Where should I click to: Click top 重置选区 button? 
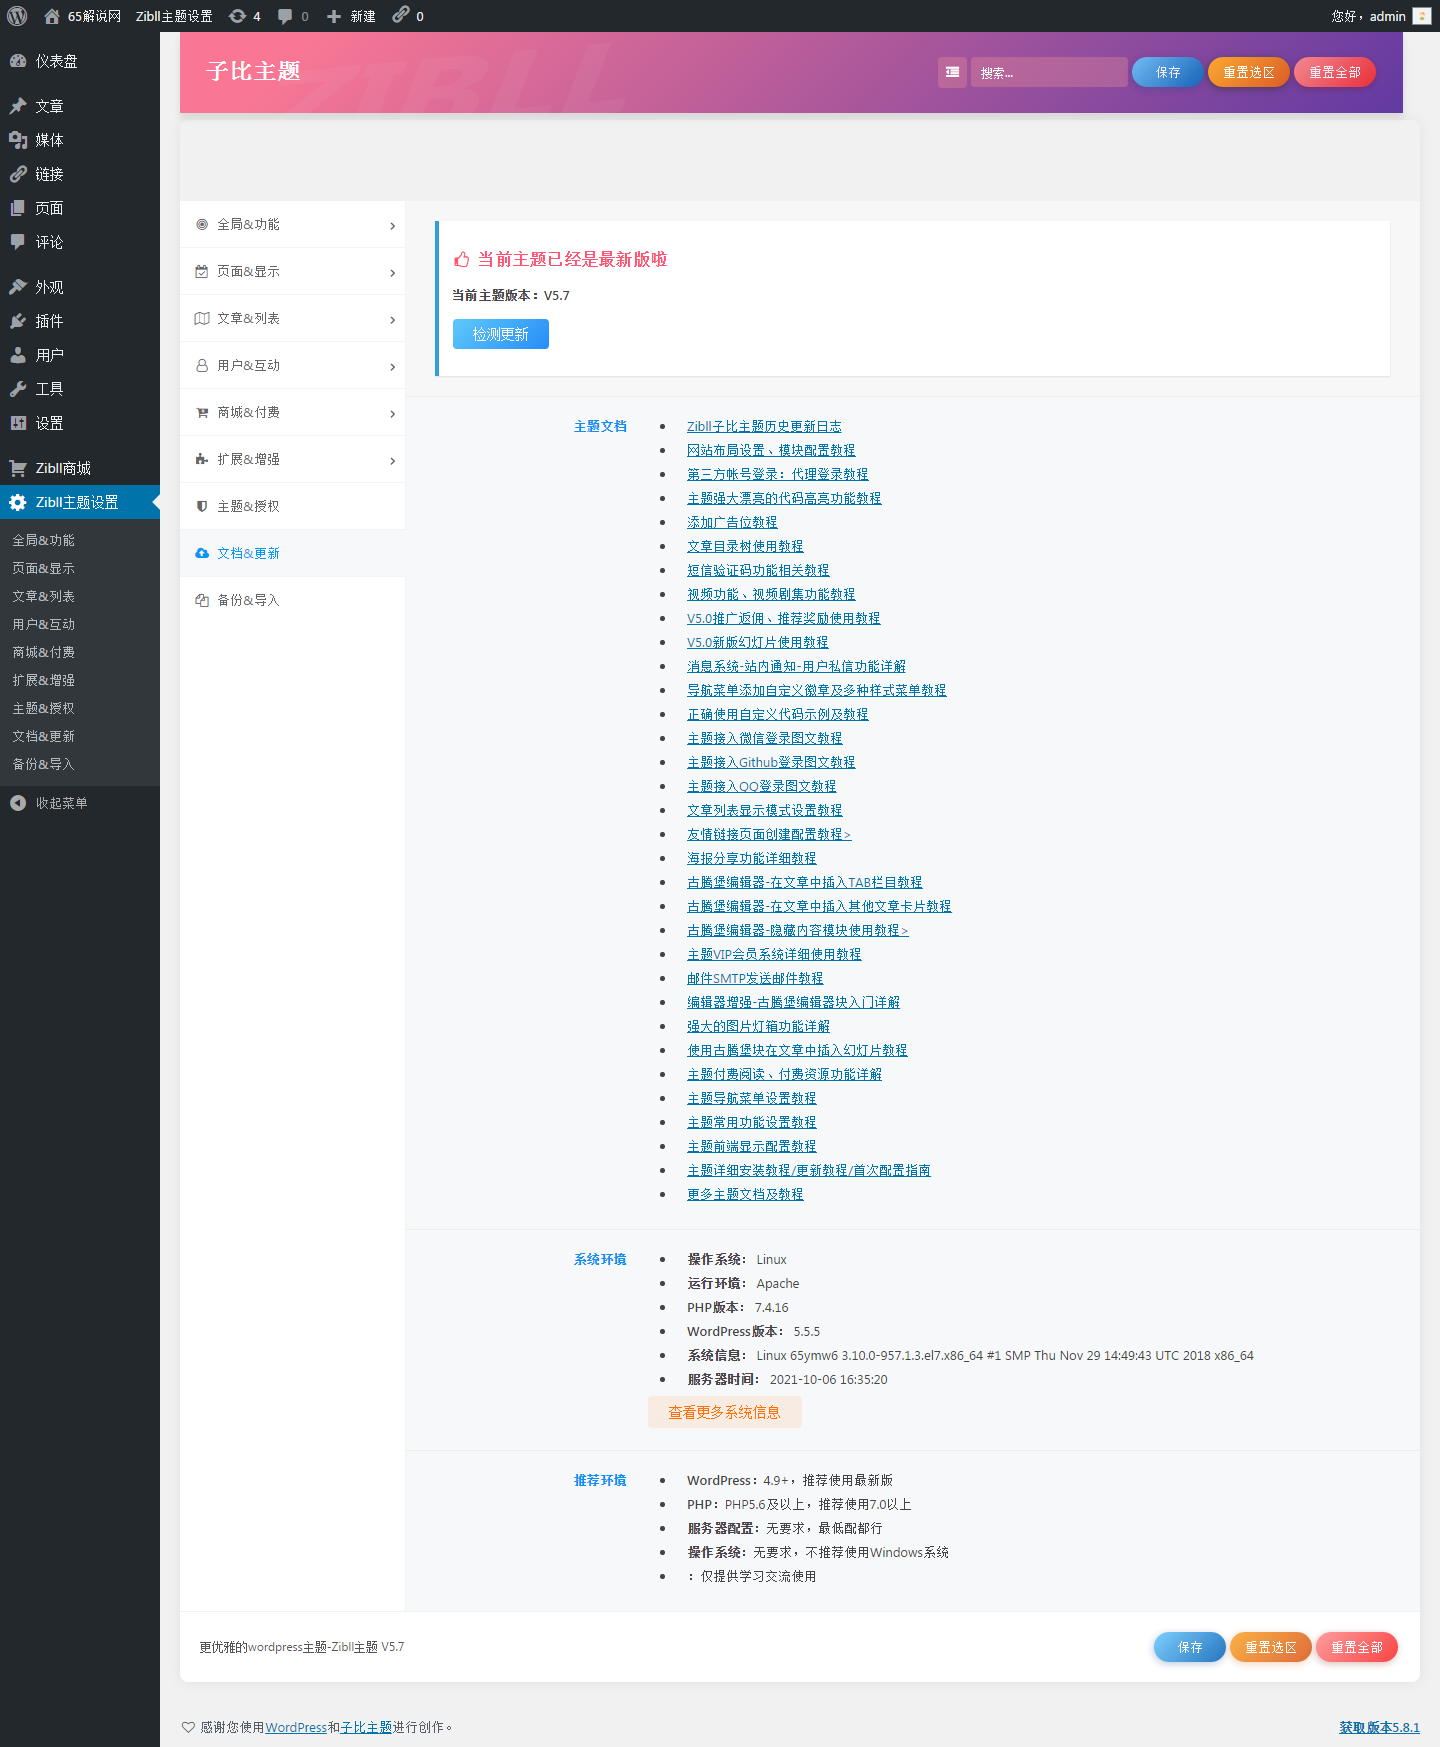[x=1249, y=72]
